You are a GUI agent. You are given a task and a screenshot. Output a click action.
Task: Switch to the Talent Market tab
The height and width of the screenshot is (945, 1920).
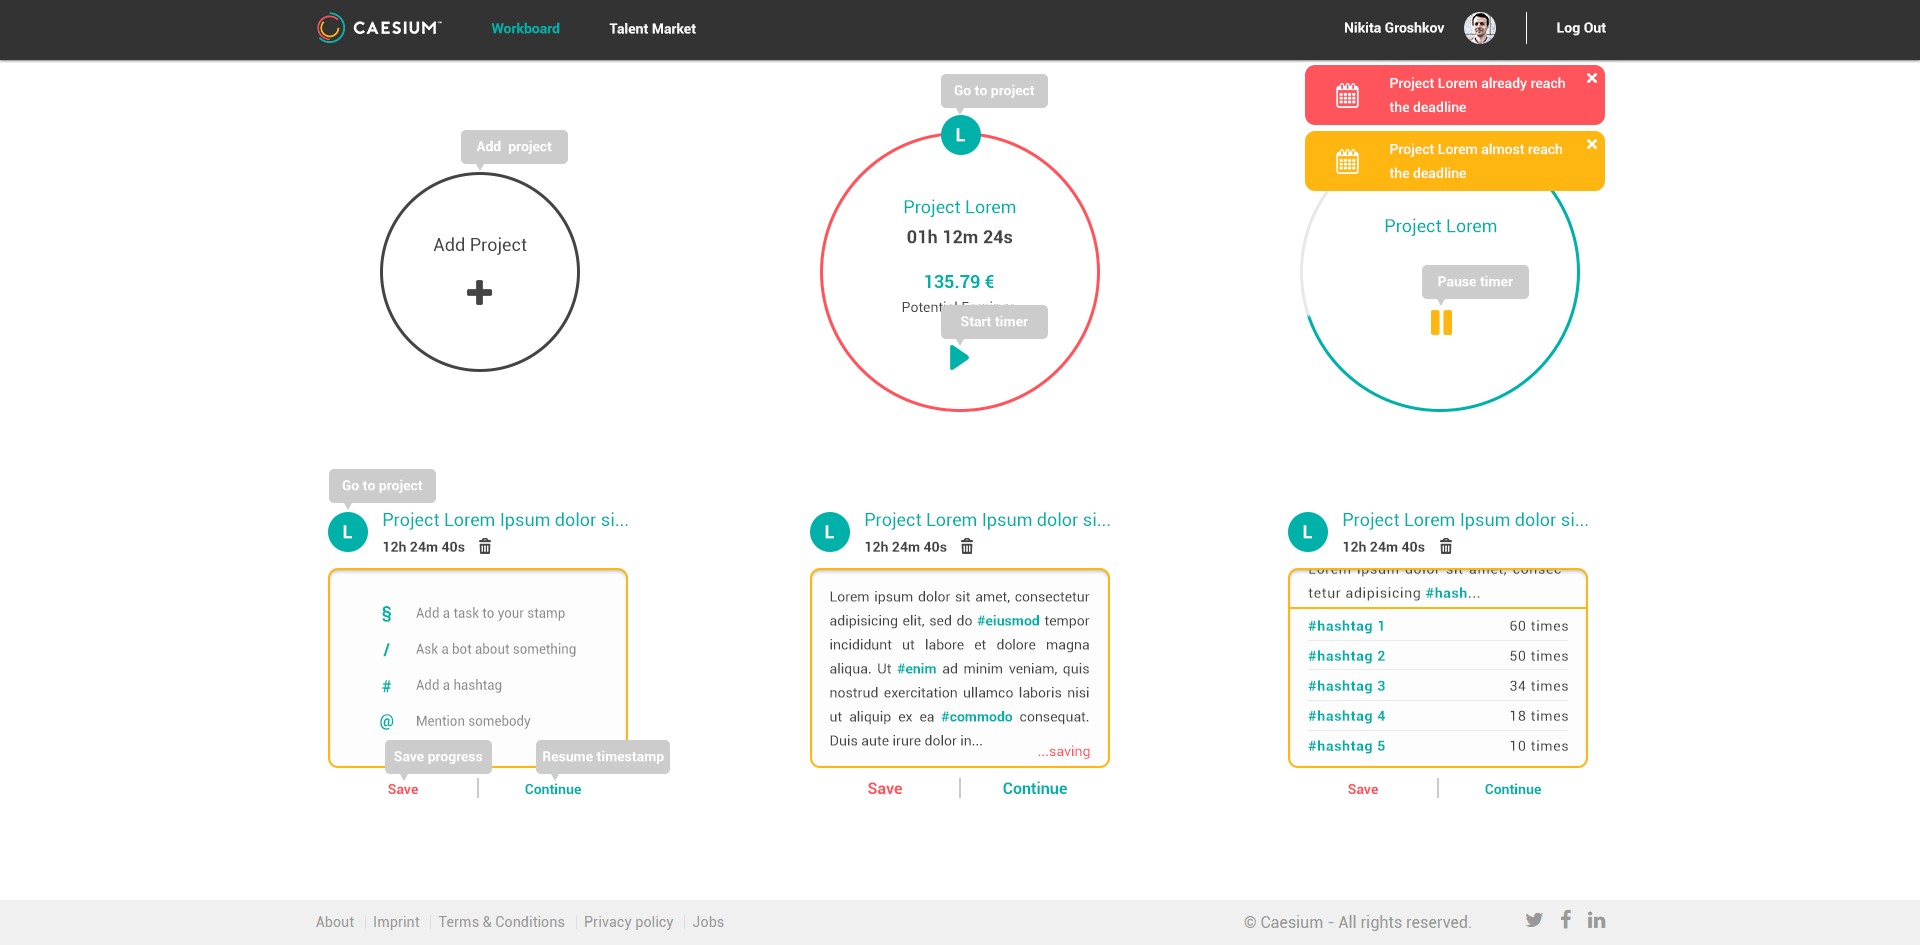652,29
